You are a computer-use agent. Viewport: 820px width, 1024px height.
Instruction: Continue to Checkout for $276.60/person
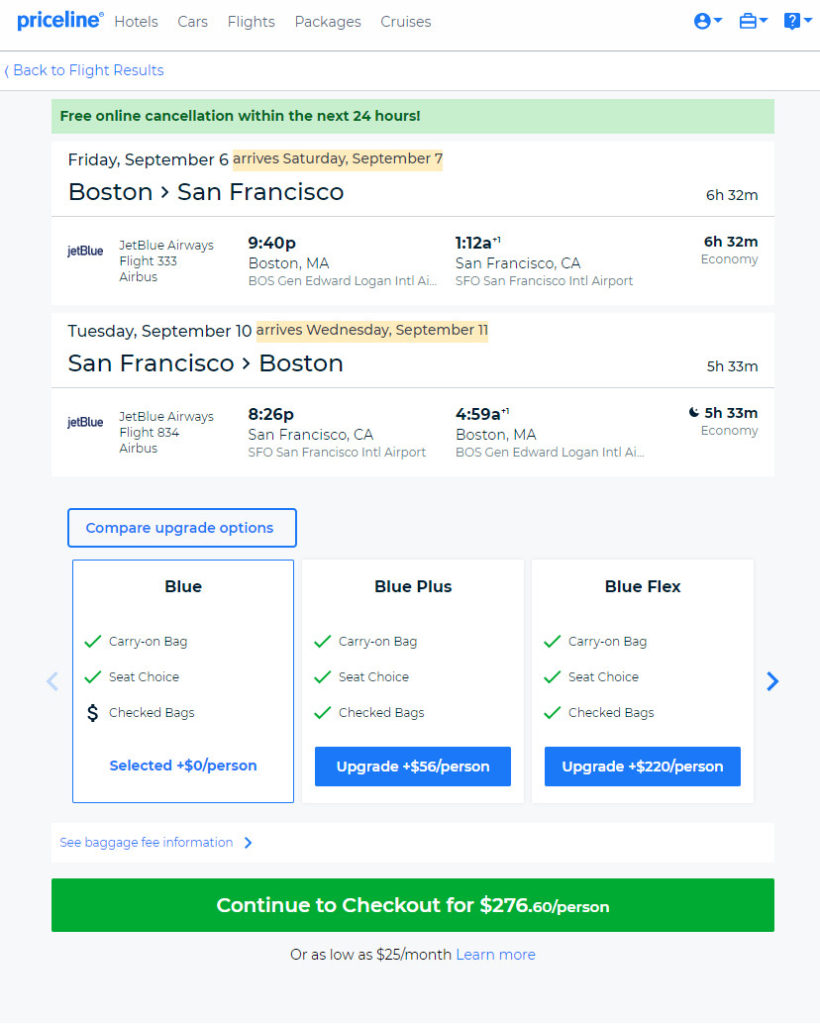point(413,905)
